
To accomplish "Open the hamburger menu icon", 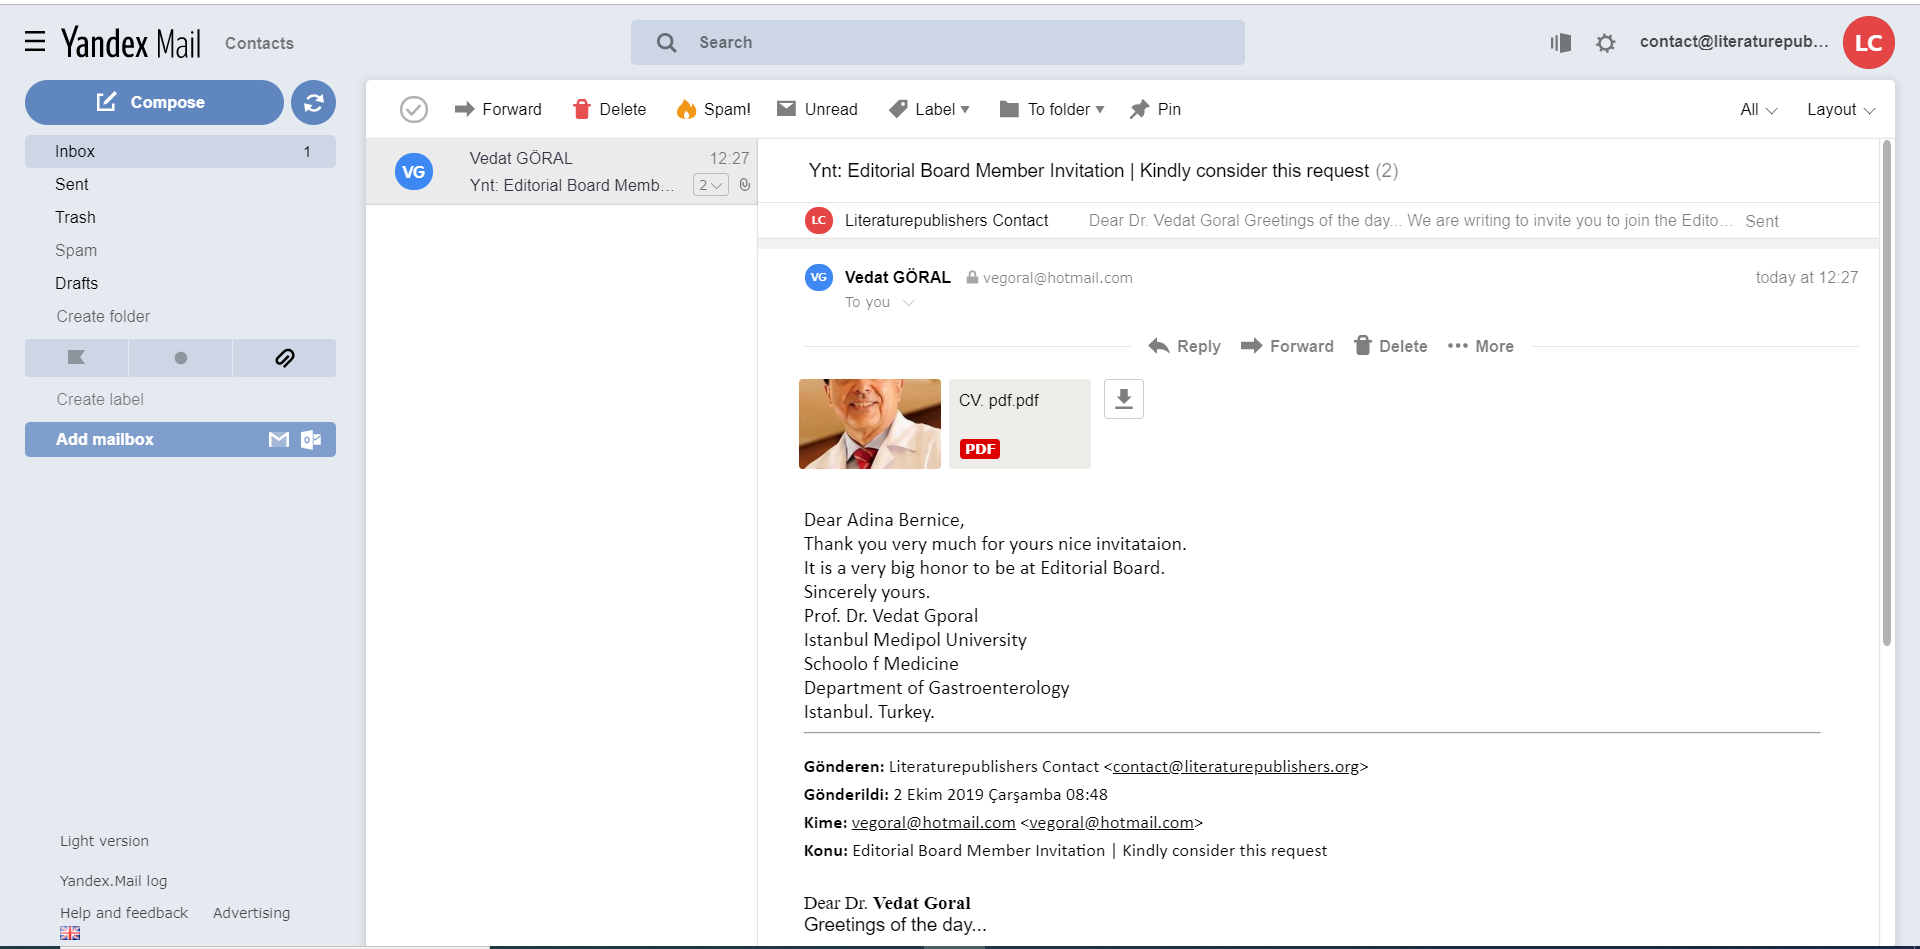I will coord(35,41).
